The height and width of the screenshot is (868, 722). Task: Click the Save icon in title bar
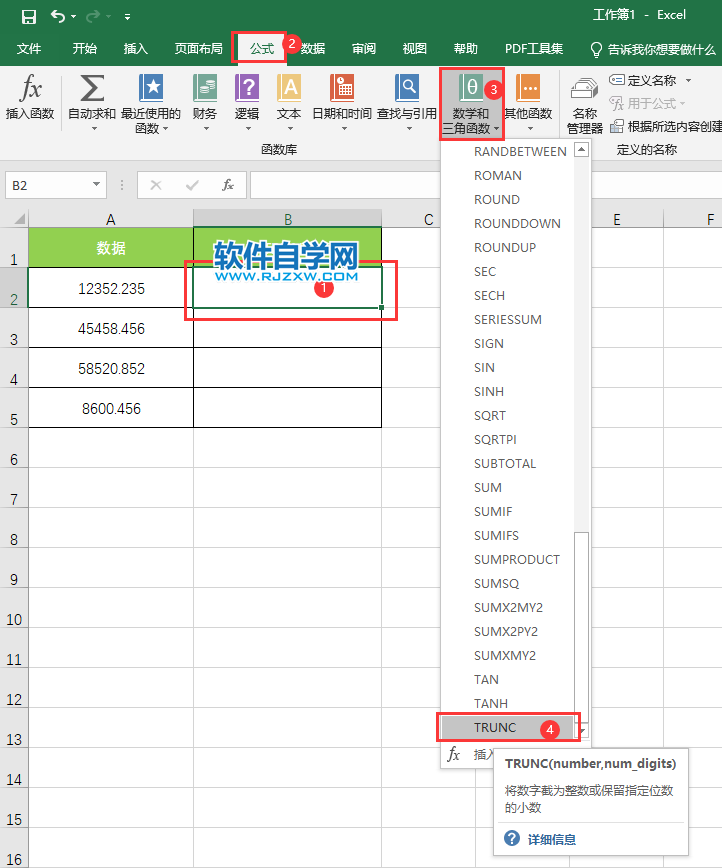[x=29, y=17]
